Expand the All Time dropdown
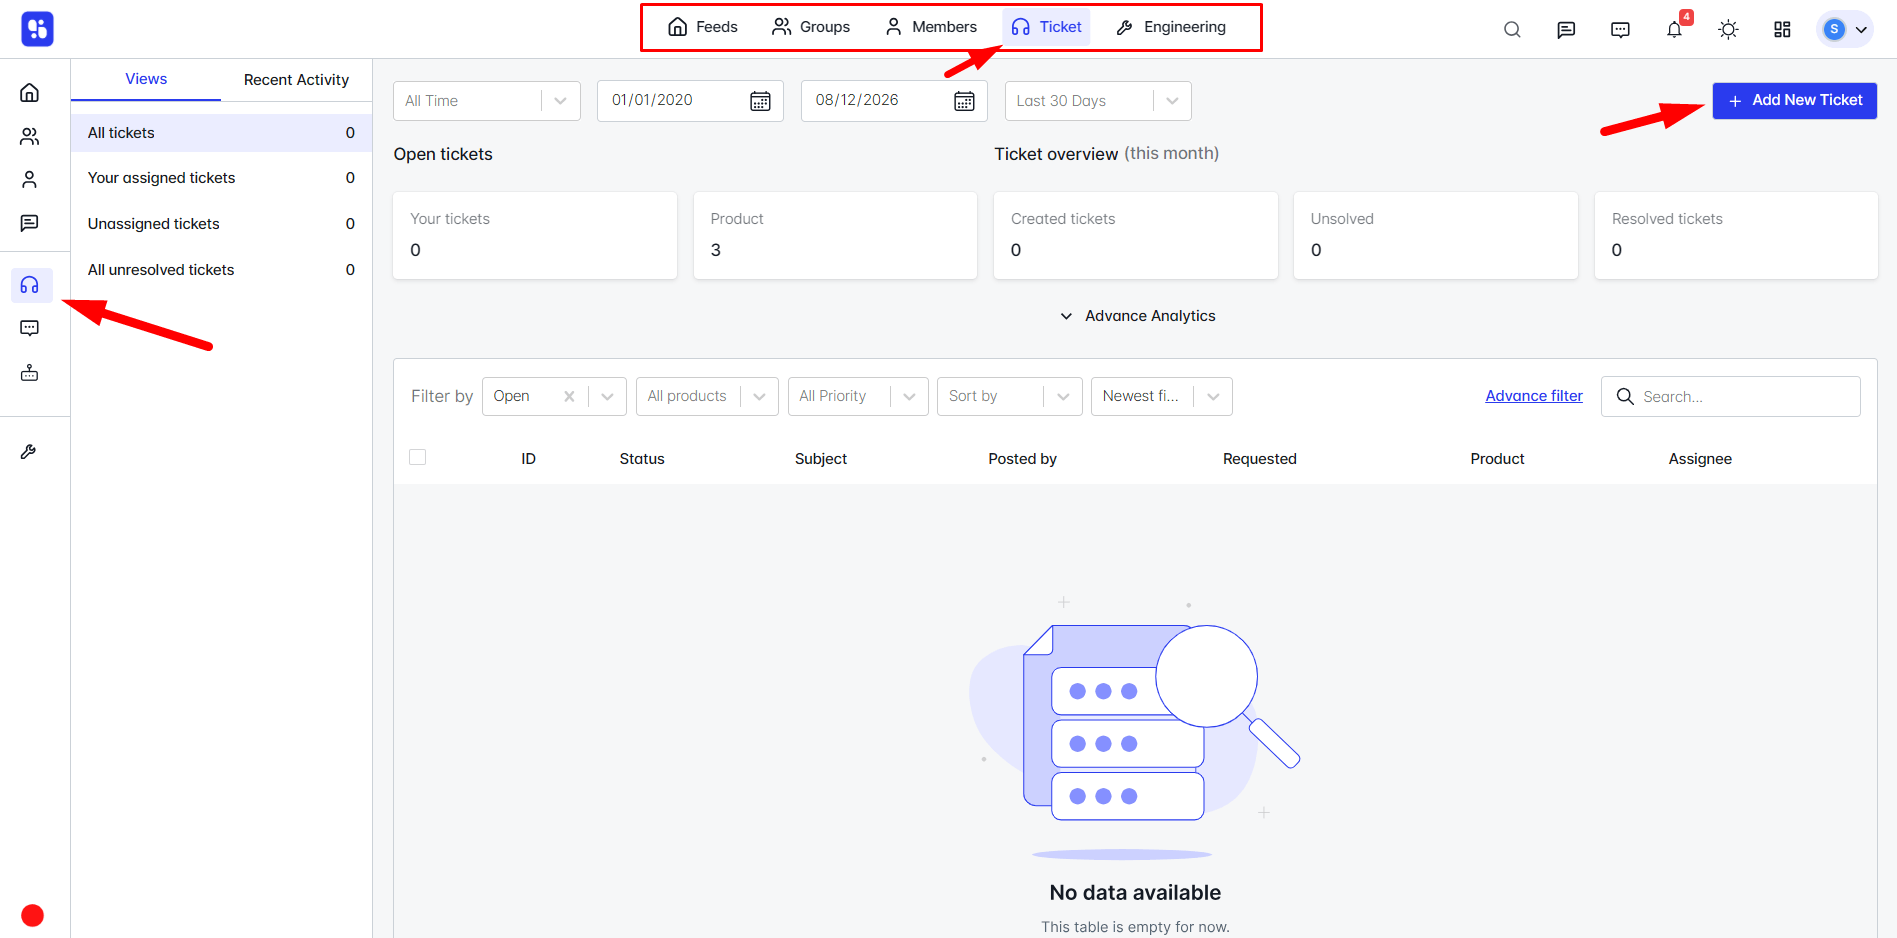 [x=487, y=101]
